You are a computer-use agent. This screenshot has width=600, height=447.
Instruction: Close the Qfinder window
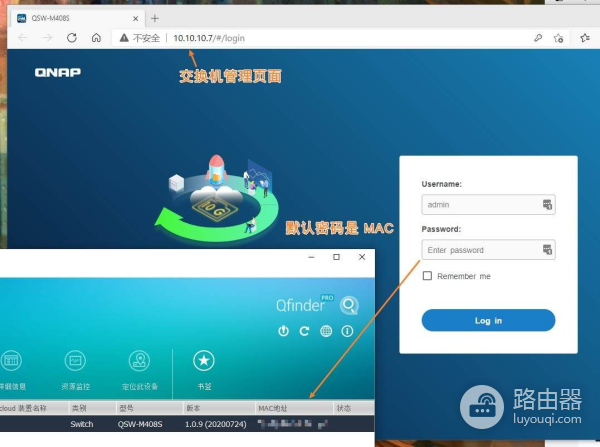(362, 257)
